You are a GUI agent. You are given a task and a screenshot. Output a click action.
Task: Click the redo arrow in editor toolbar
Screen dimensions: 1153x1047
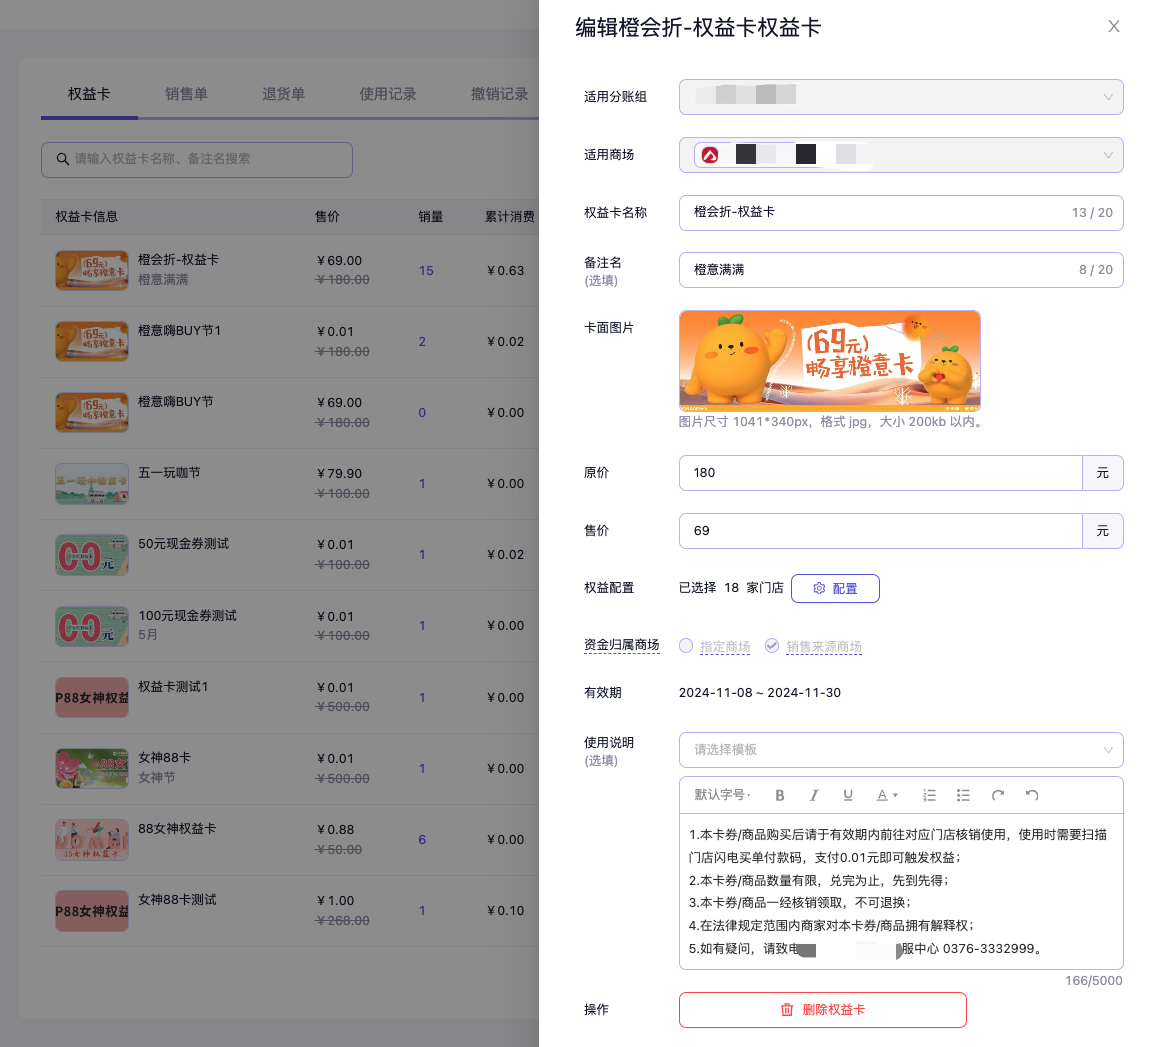[x=997, y=795]
